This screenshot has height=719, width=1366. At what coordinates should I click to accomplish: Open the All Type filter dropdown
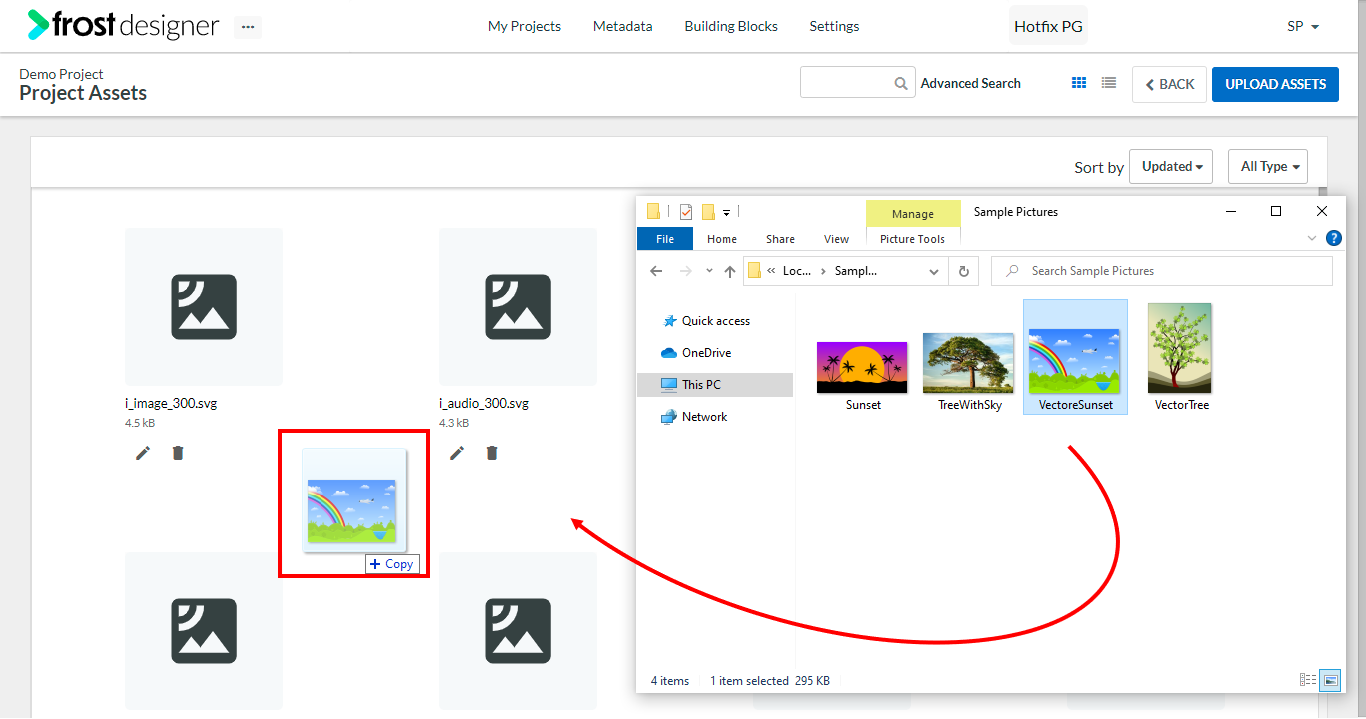click(x=1267, y=167)
